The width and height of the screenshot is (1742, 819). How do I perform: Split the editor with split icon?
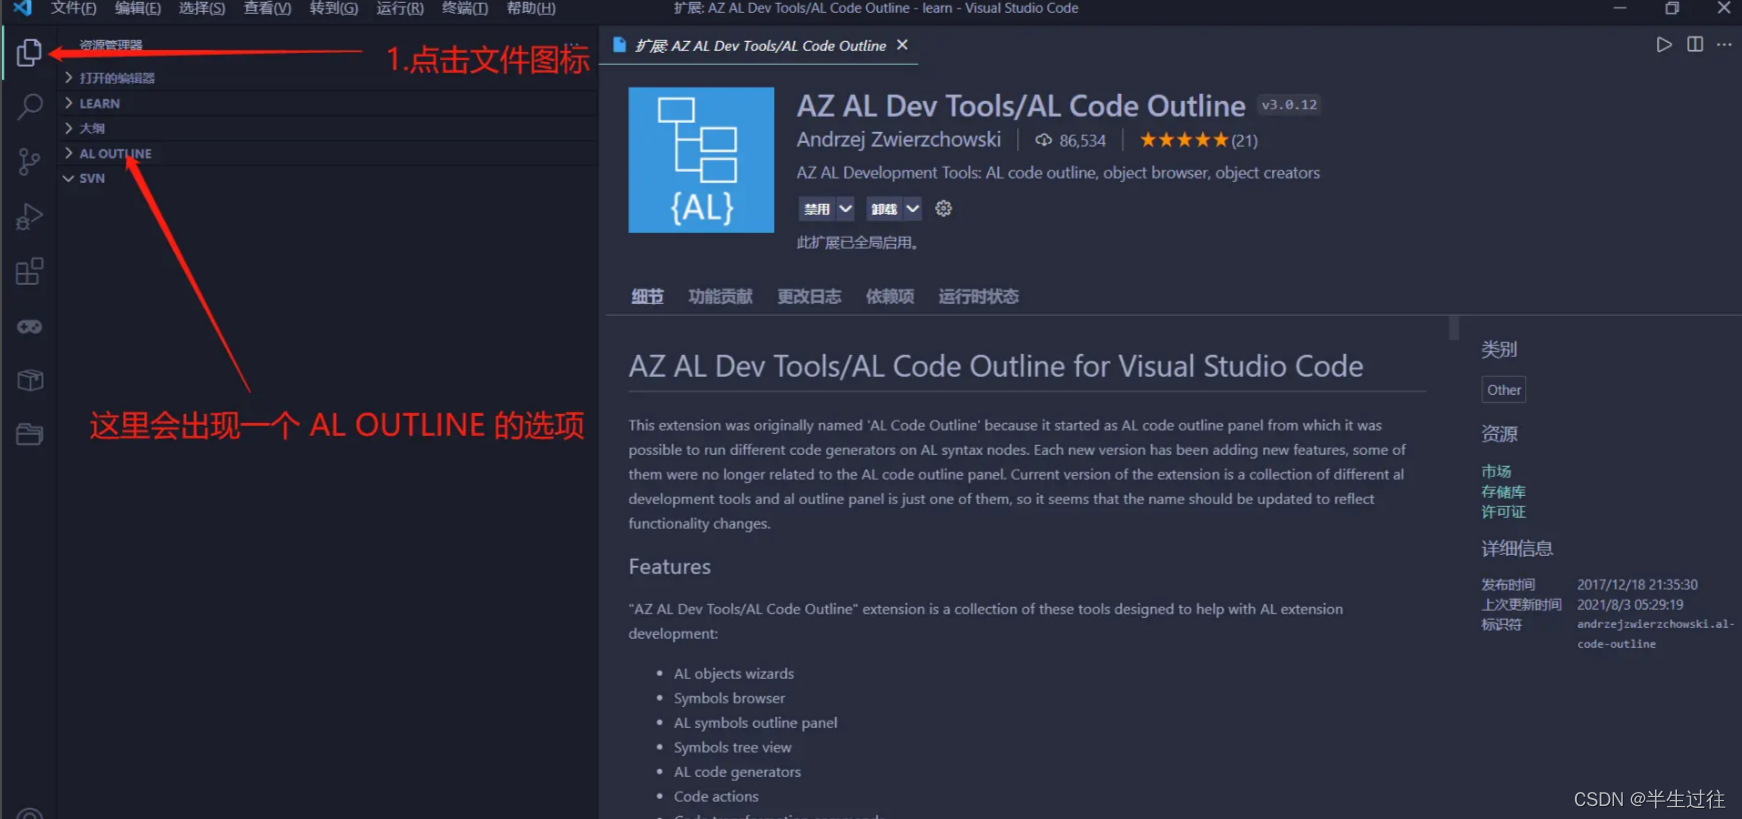(1695, 45)
